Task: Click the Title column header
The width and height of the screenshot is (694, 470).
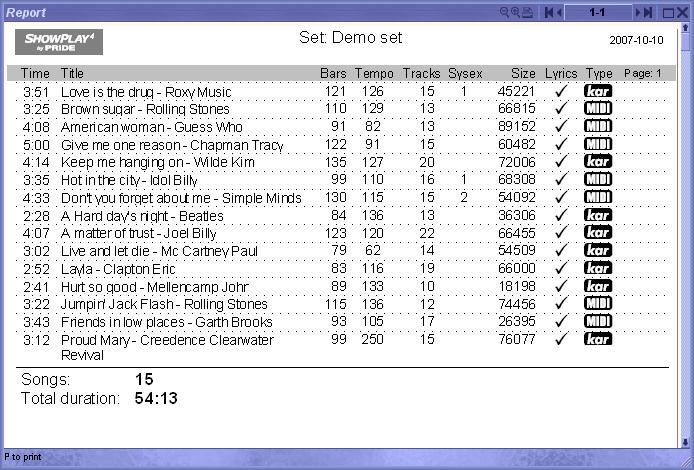Action: (x=72, y=73)
